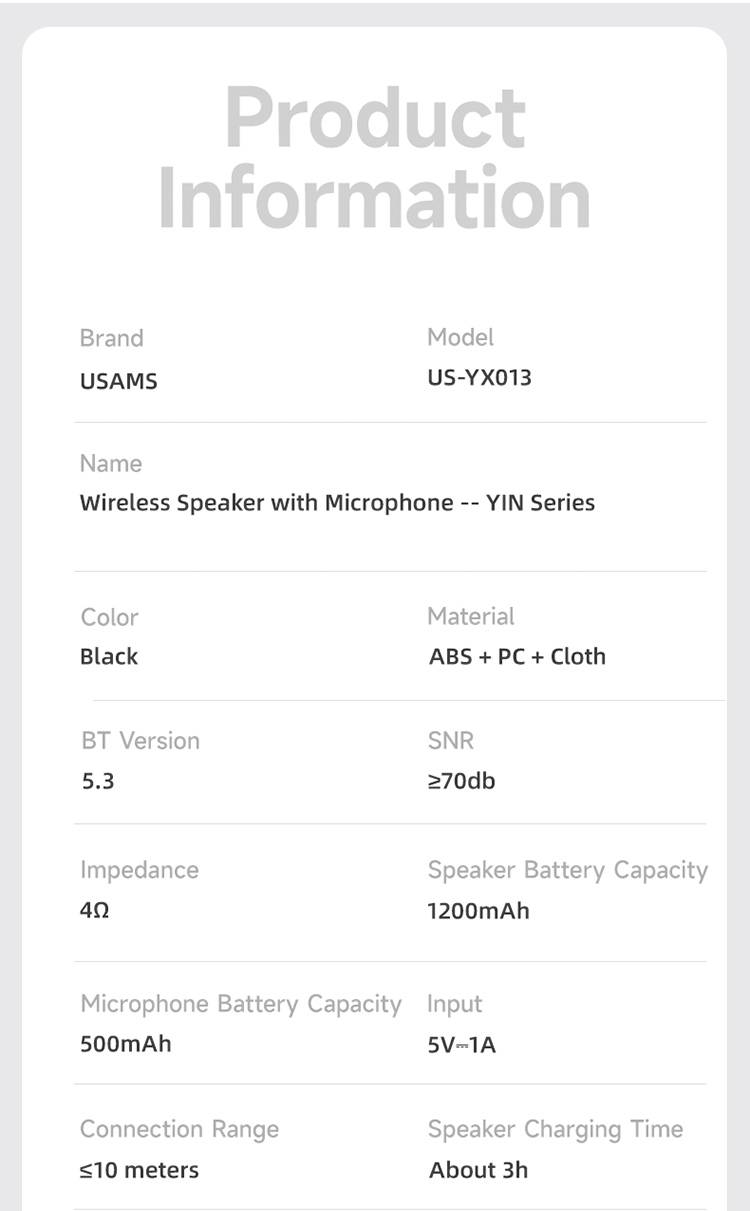
Task: Click the 4Ω impedance value
Action: (x=94, y=911)
